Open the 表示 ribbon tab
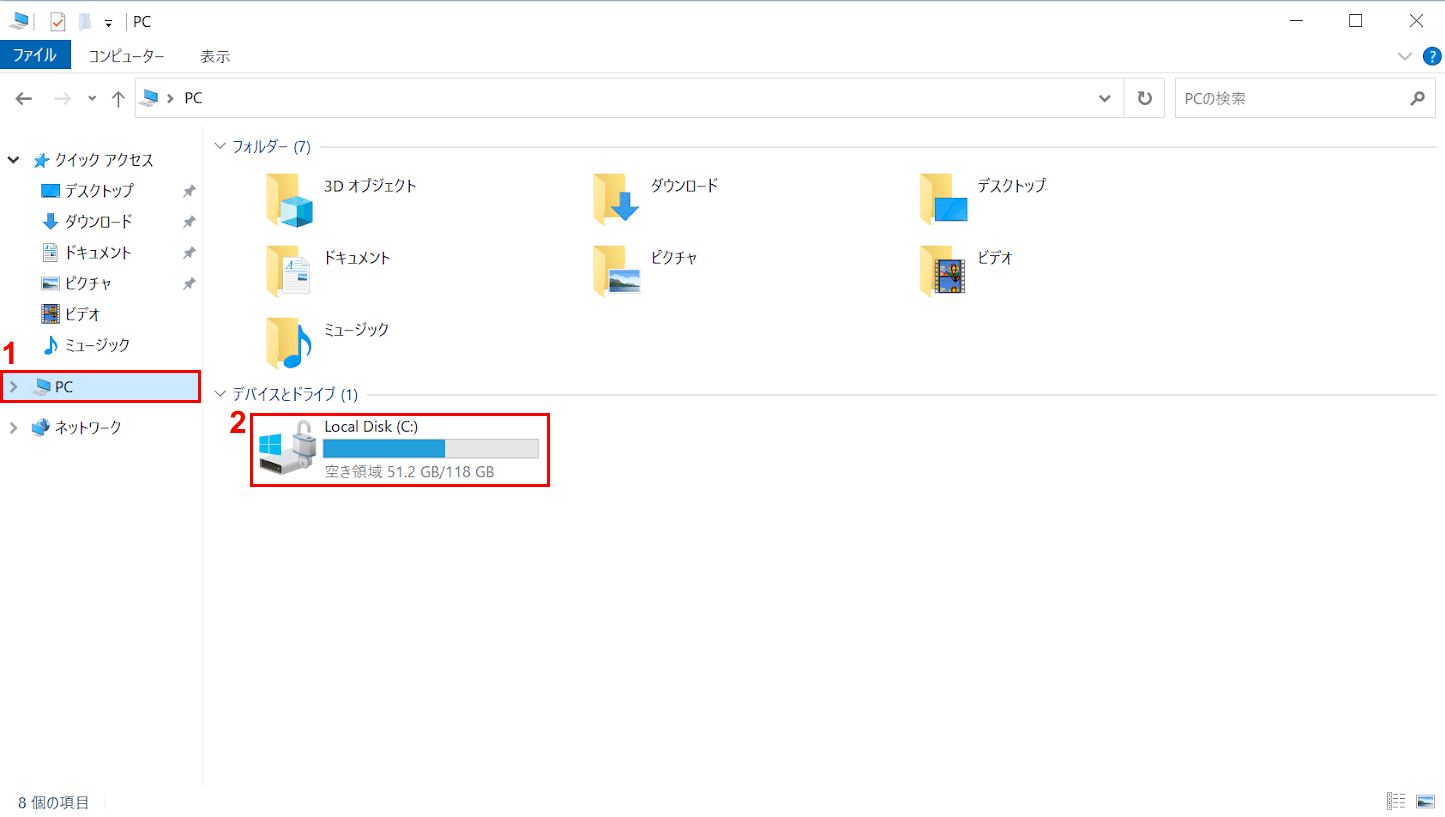The width and height of the screenshot is (1445, 817). 215,56
